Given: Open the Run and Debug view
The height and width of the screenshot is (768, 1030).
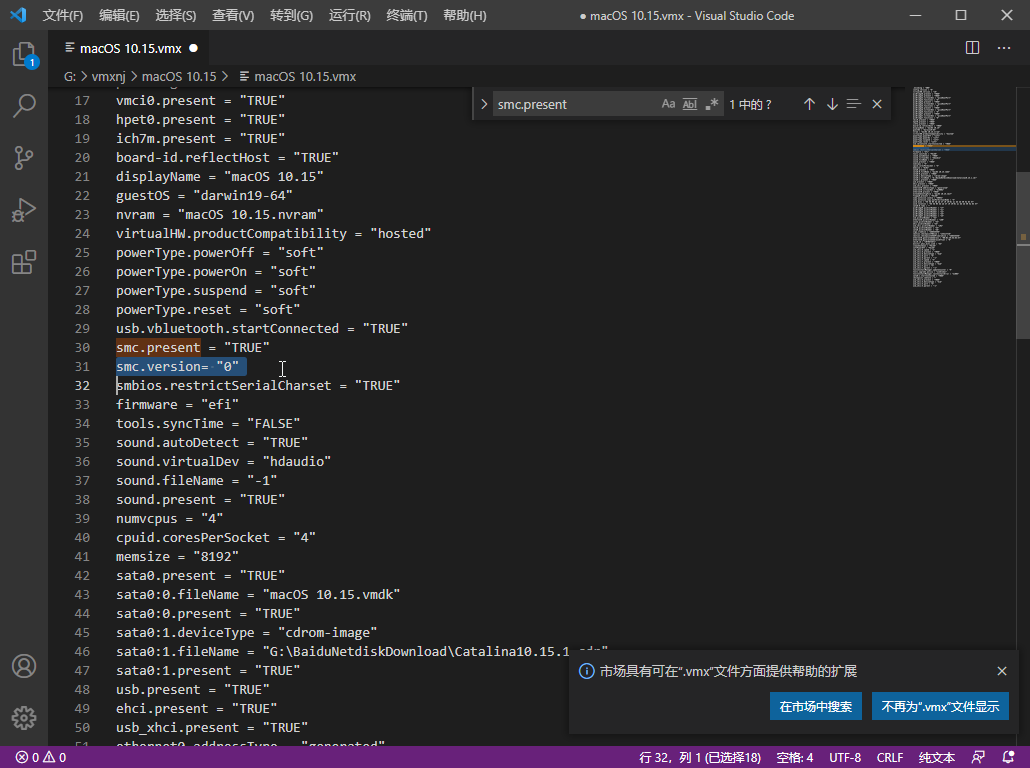Looking at the screenshot, I should tap(24, 210).
